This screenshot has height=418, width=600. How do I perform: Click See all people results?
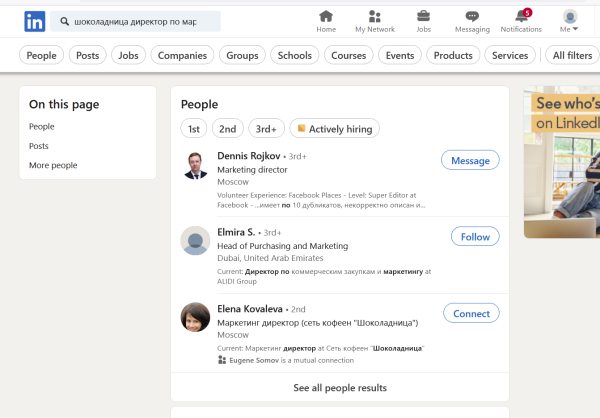(340, 387)
